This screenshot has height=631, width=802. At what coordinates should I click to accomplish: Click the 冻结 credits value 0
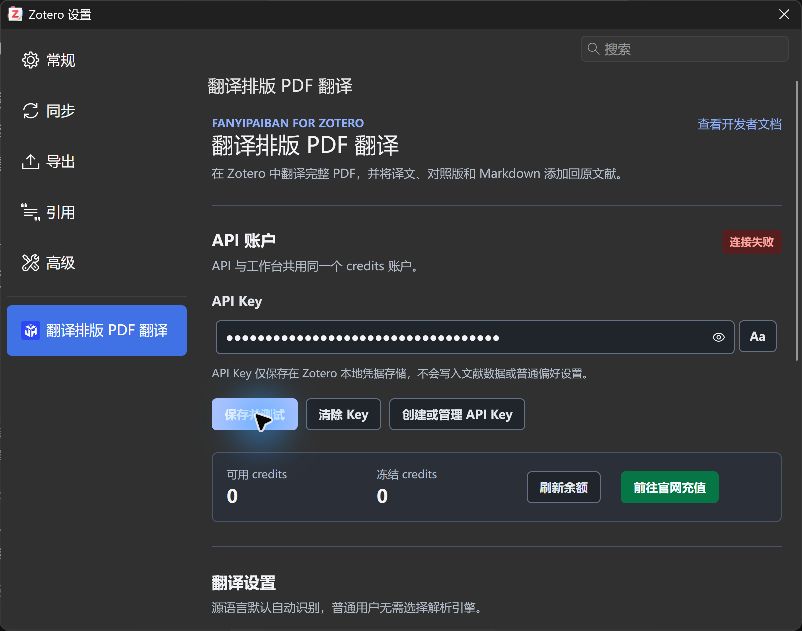[x=382, y=496]
